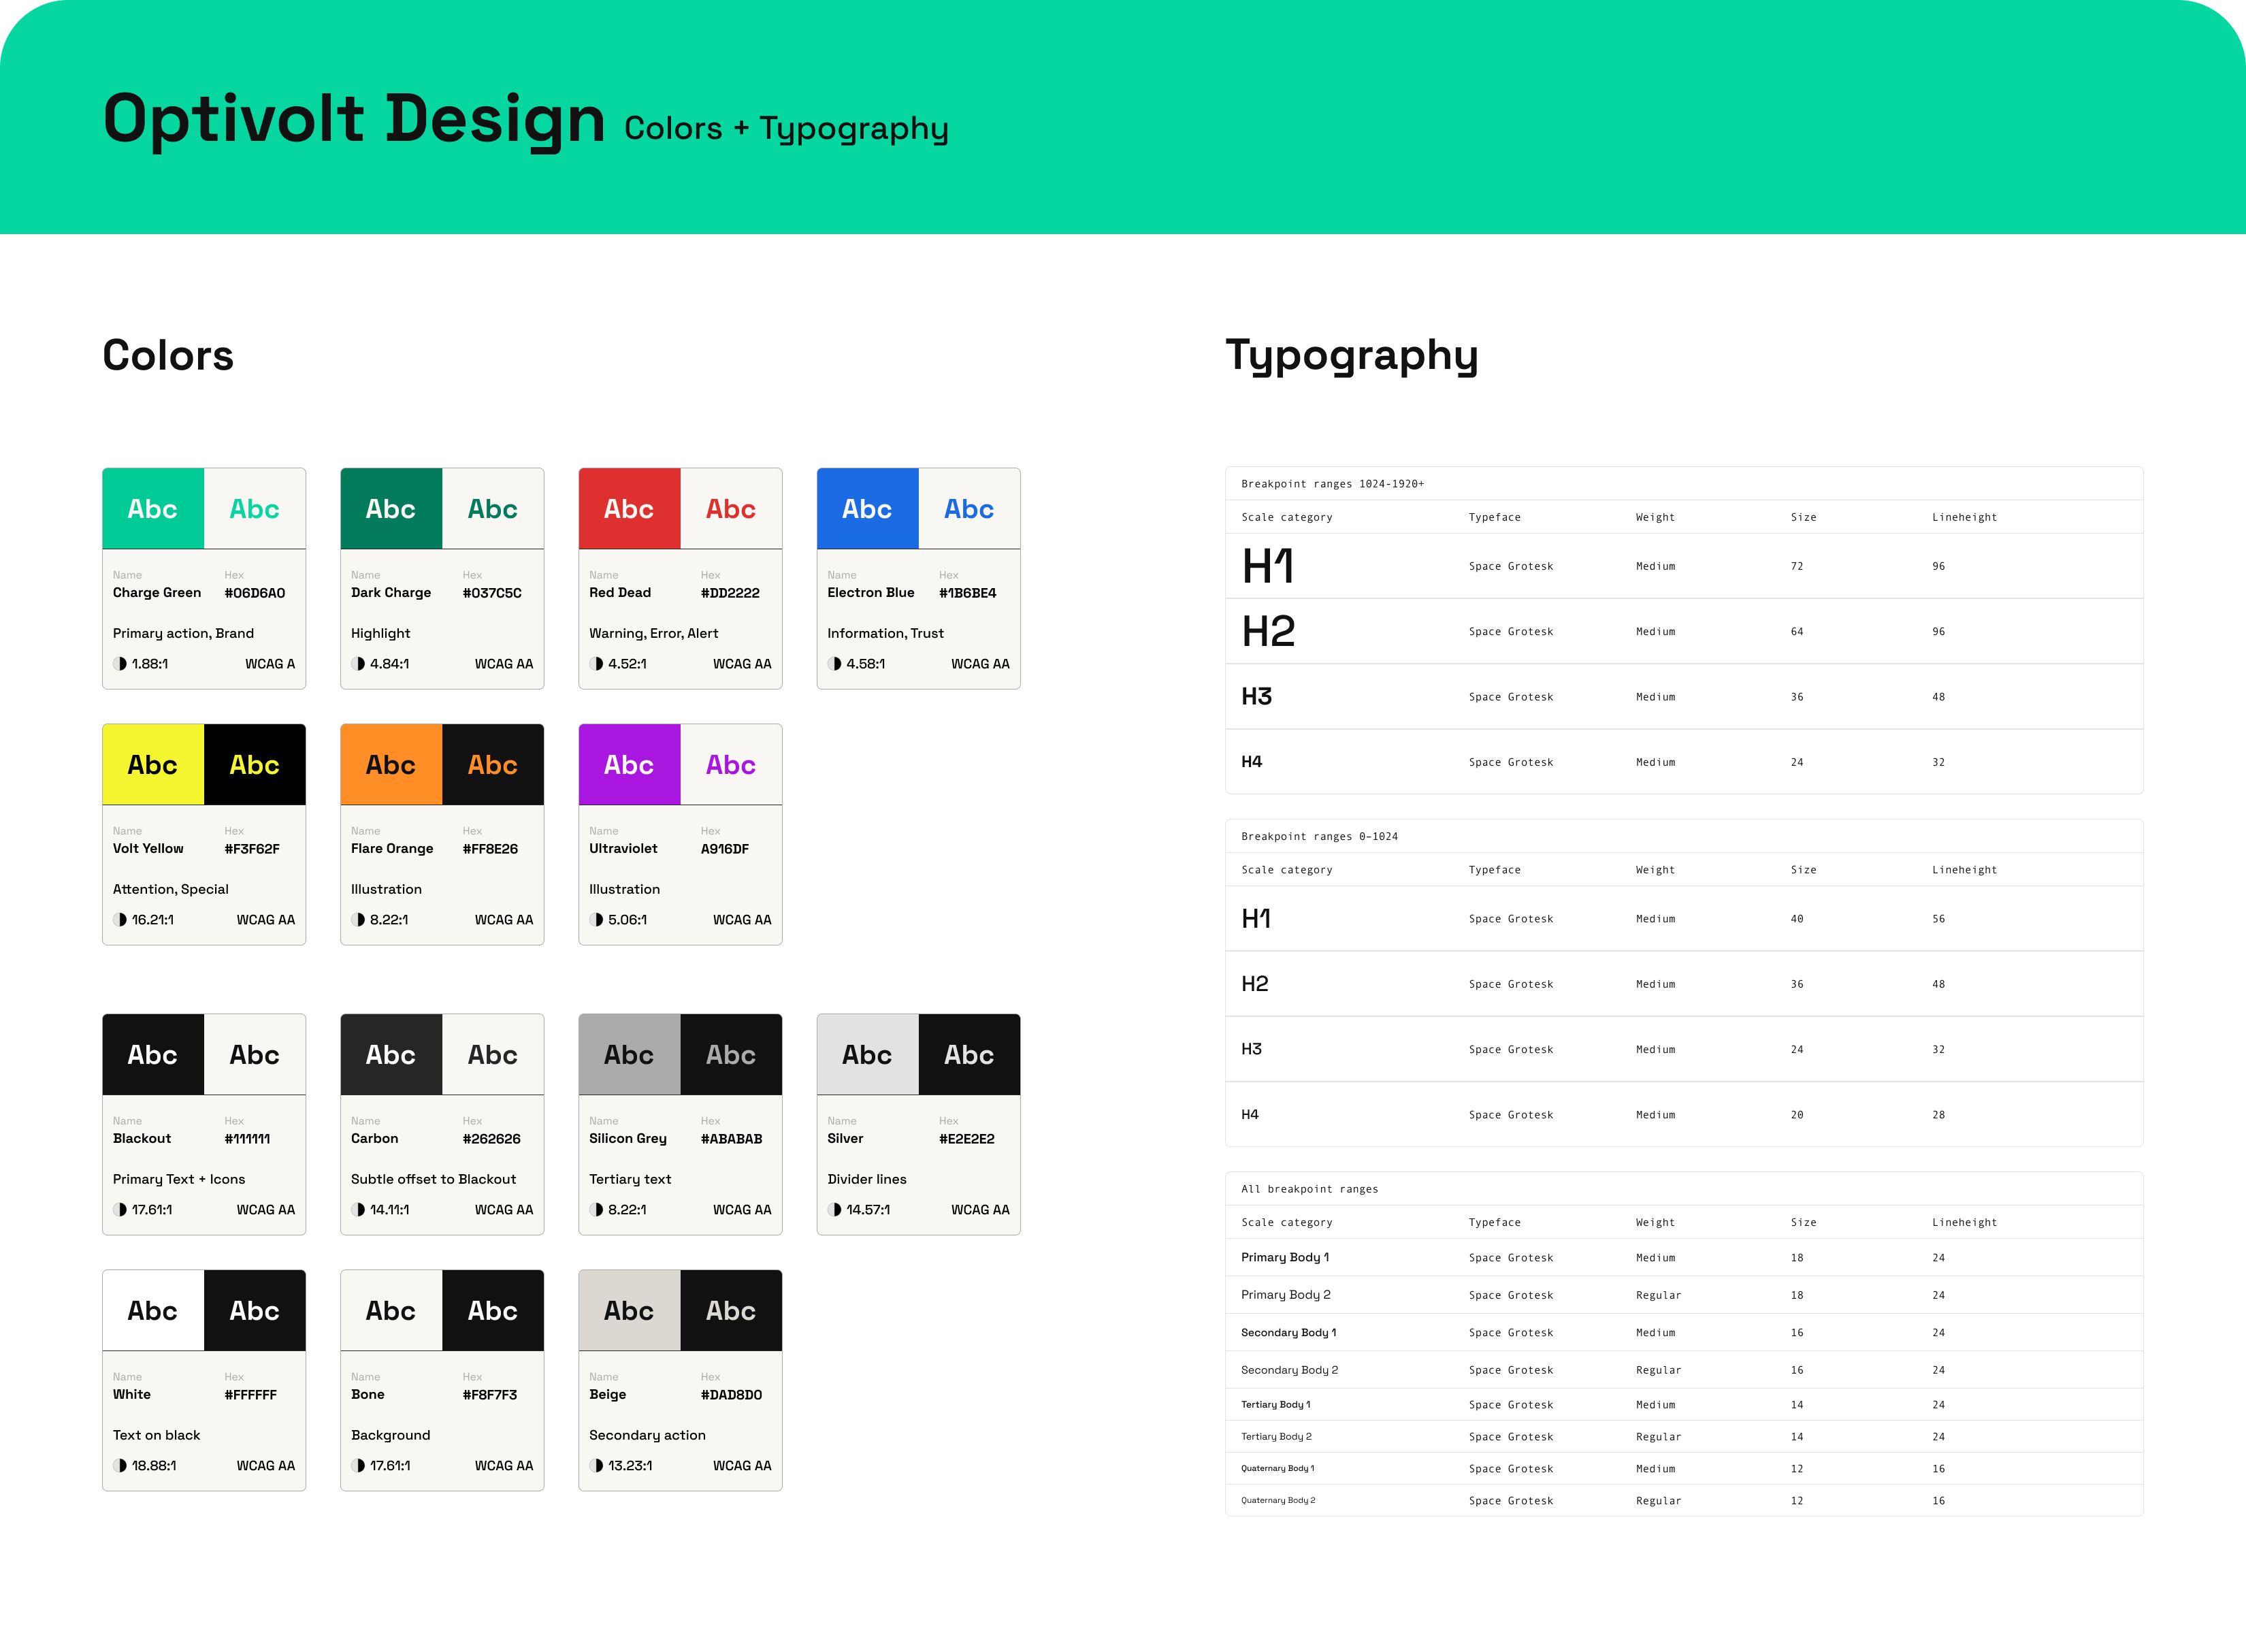The width and height of the screenshot is (2246, 1652).
Task: Select Breakpoint ranges 1024-1920+ header row
Action: [1332, 484]
